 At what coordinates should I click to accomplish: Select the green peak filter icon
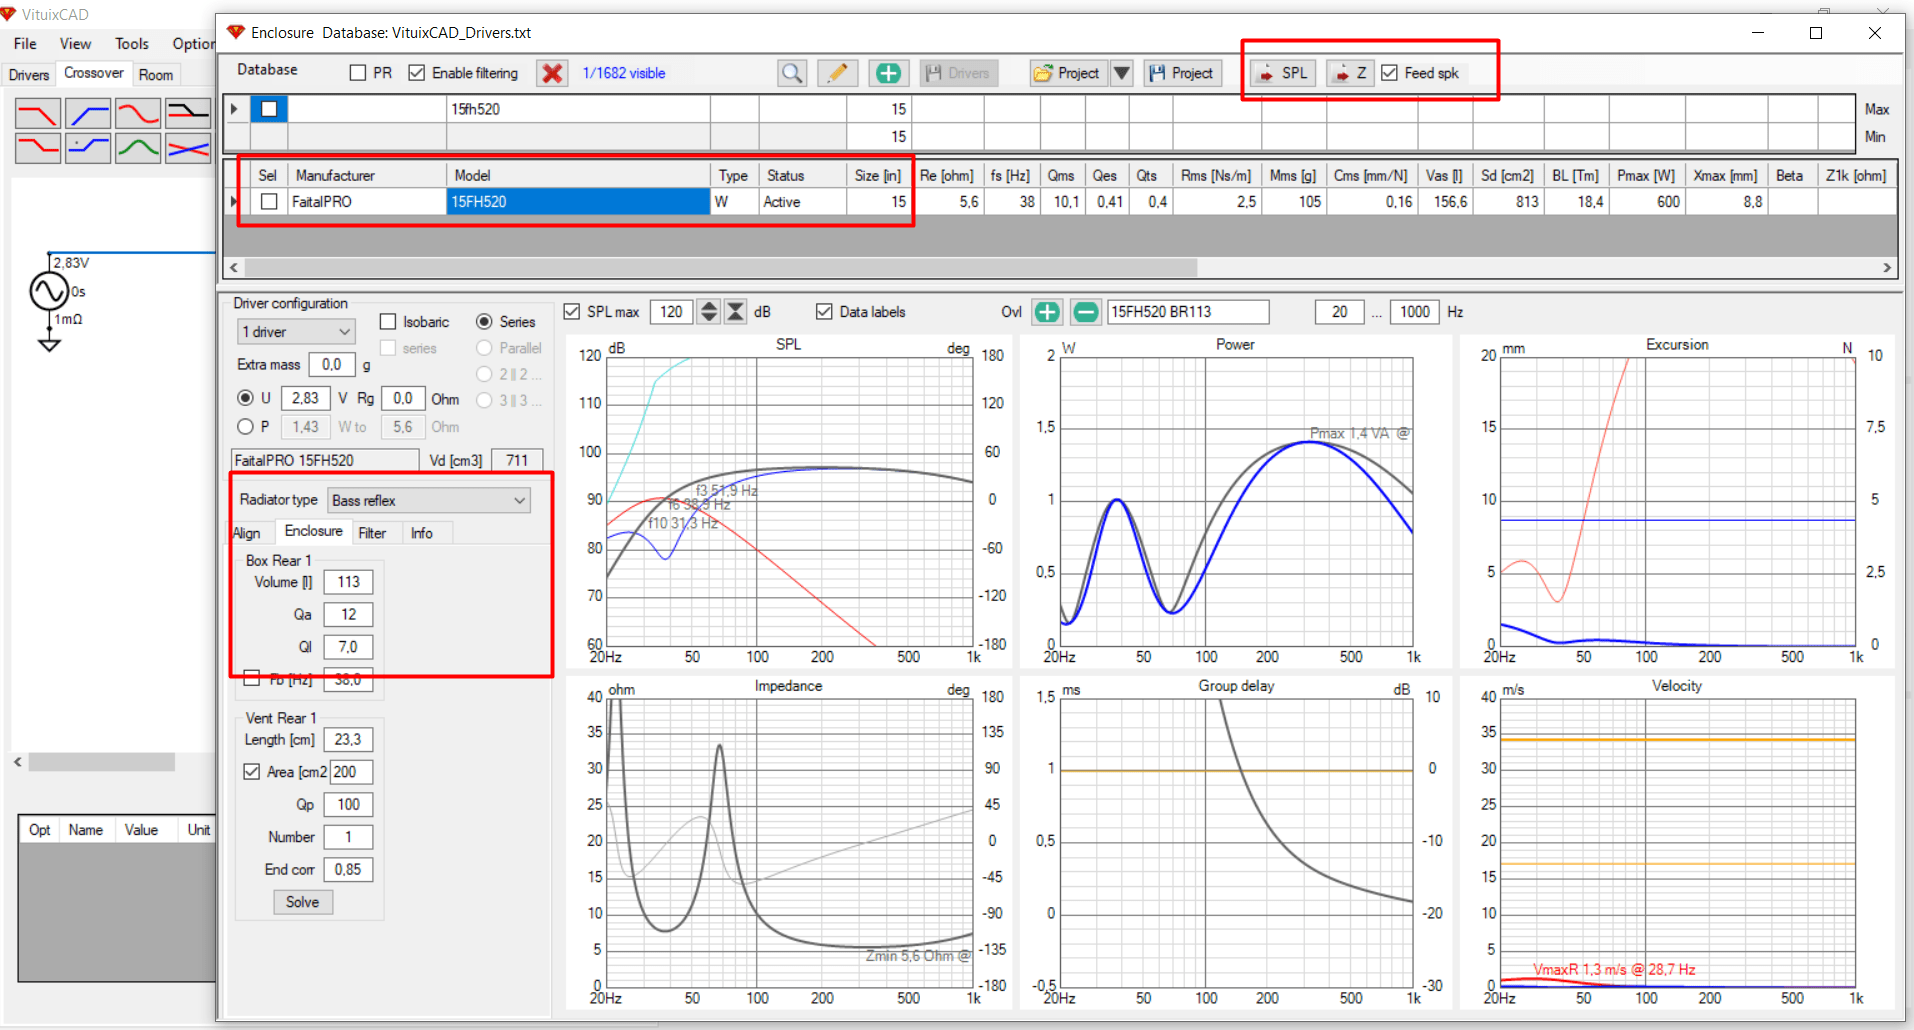pos(138,148)
